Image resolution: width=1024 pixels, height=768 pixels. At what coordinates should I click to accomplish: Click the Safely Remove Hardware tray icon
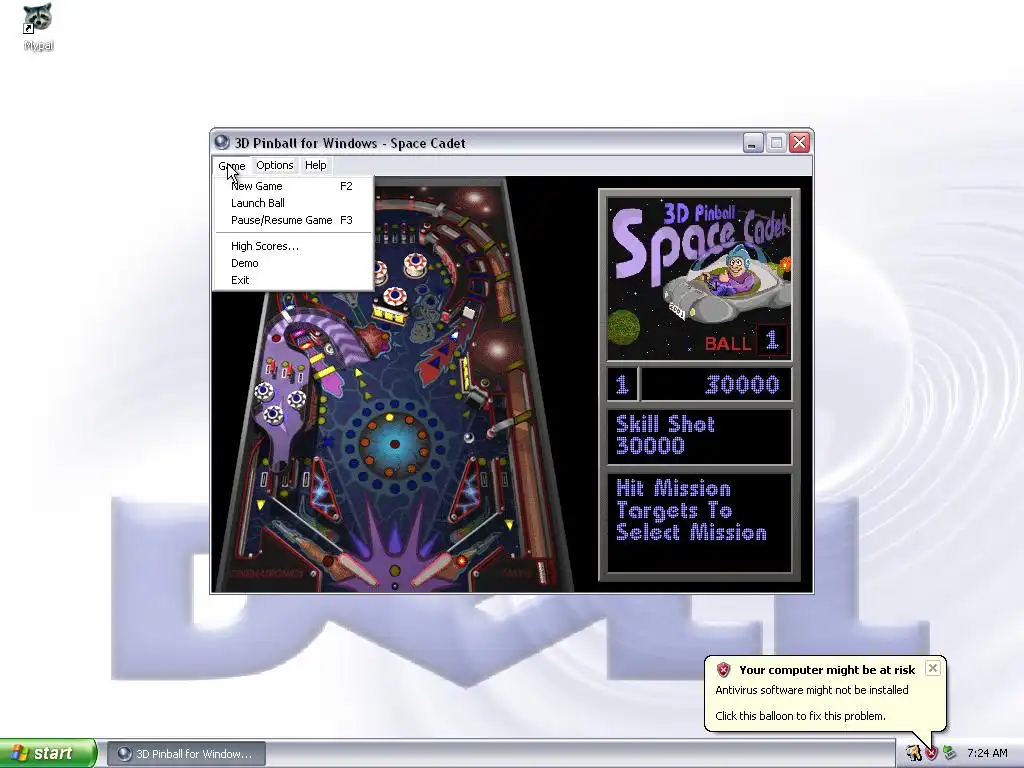point(949,754)
